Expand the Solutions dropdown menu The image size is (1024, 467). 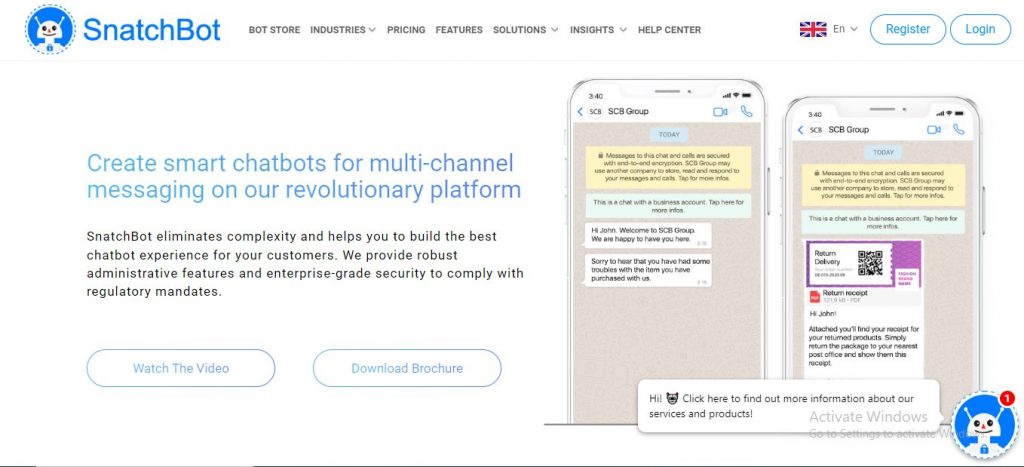(526, 30)
